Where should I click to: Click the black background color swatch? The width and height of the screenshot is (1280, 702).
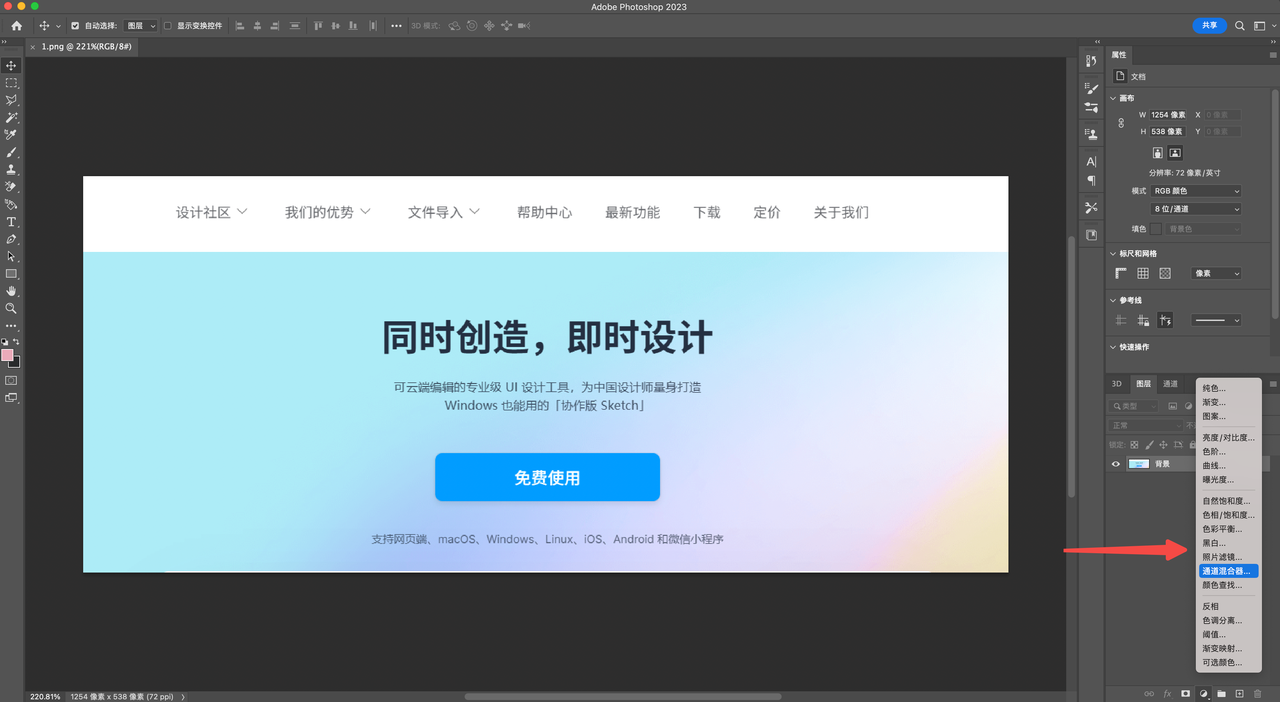point(15,362)
